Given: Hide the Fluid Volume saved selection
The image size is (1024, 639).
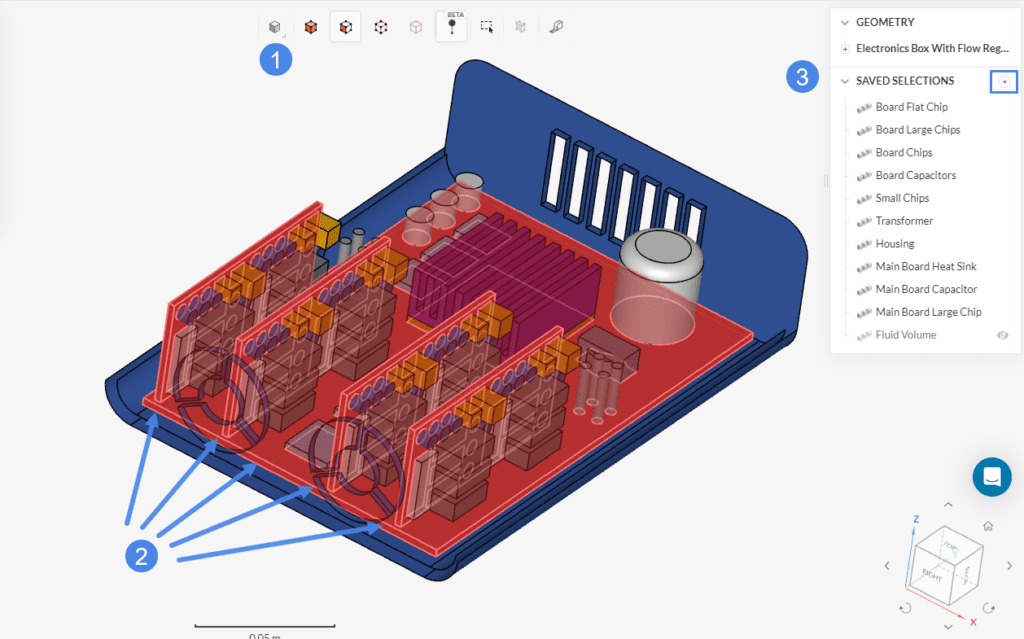Looking at the screenshot, I should [x=1003, y=334].
